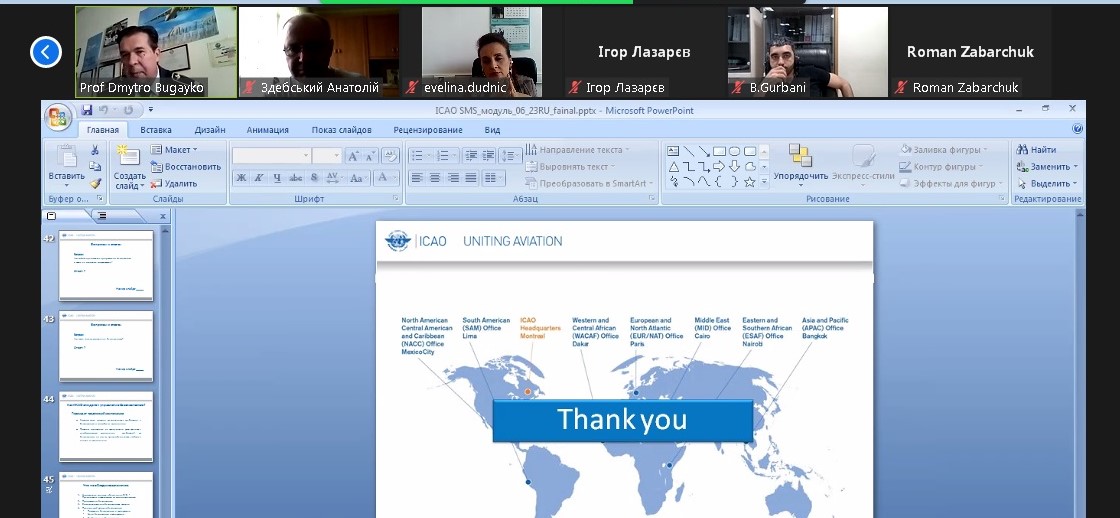Expand the shapes gallery more arrow
Viewport: 1120px width, 518px height.
(764, 182)
